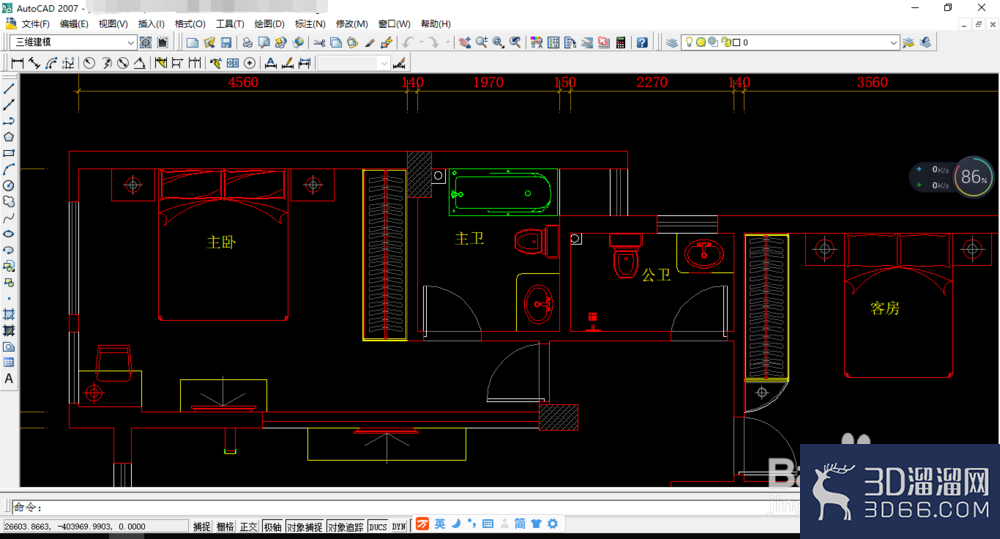Open Plot Preview from the standard toolbar

pos(263,43)
